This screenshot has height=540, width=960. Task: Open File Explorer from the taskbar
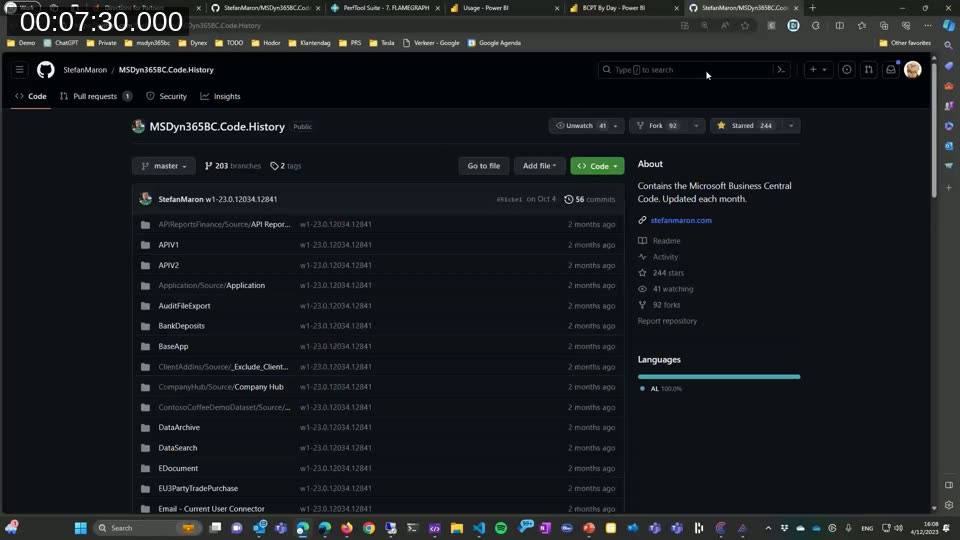click(457, 528)
